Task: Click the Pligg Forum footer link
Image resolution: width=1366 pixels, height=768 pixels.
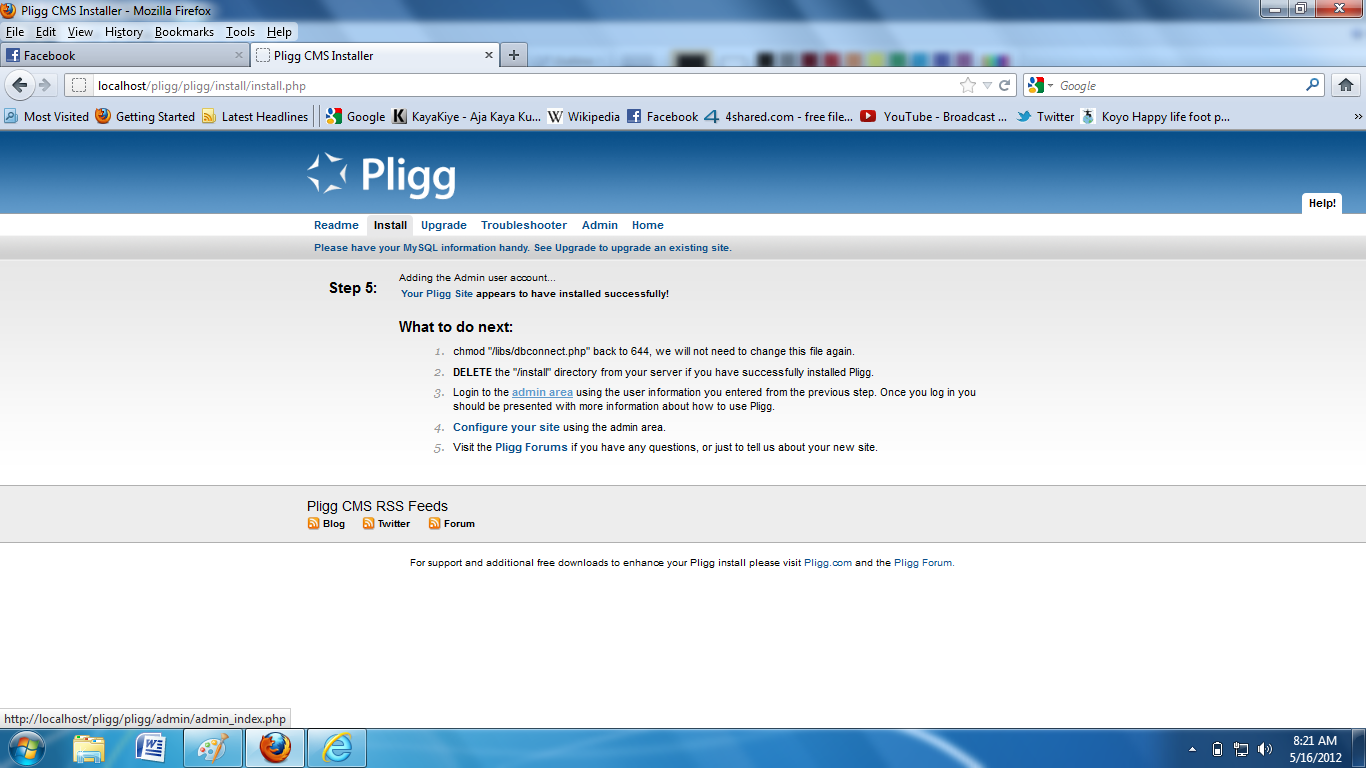Action: [x=923, y=563]
